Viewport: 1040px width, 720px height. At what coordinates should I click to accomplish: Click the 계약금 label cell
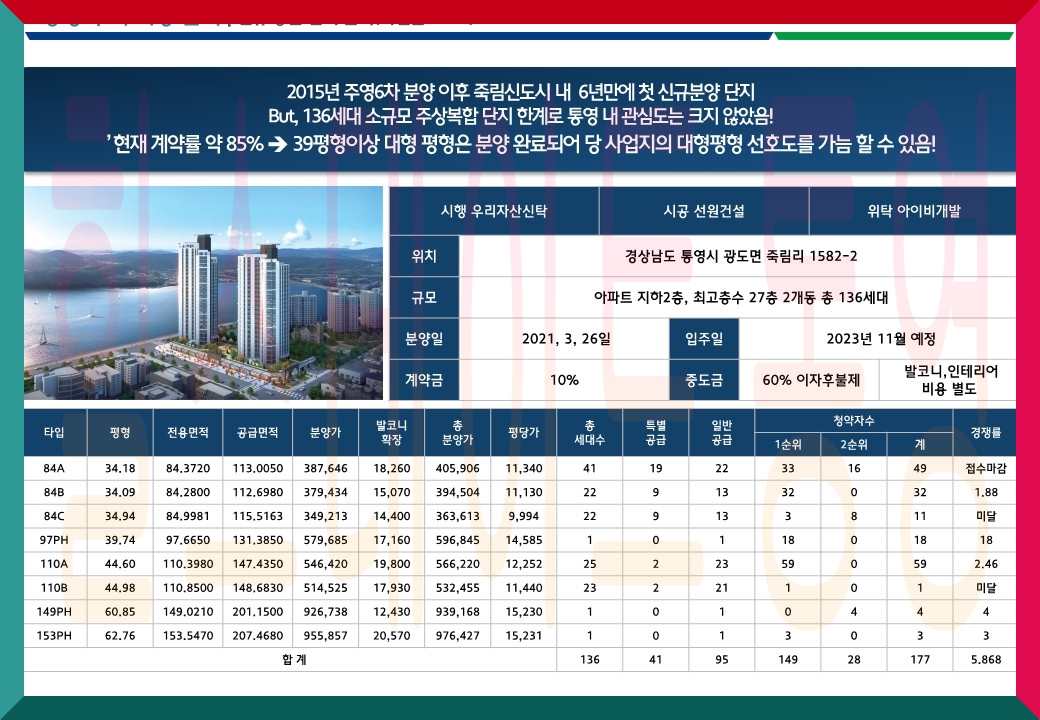tap(424, 380)
